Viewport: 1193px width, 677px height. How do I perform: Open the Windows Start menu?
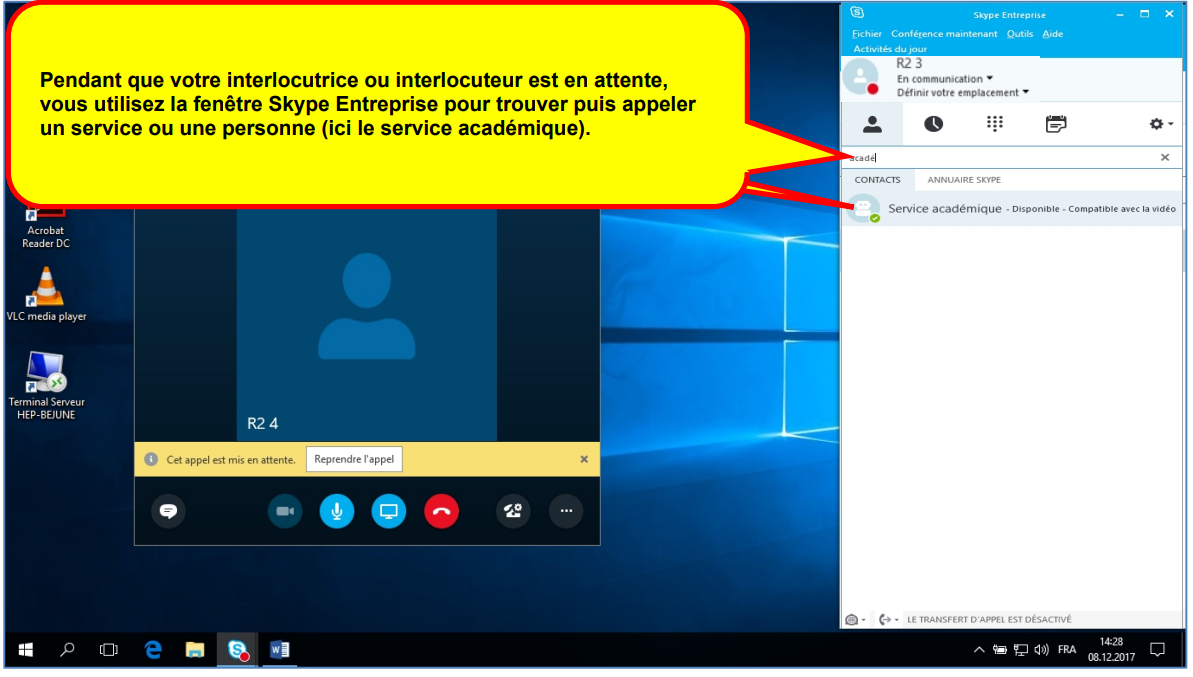26,650
